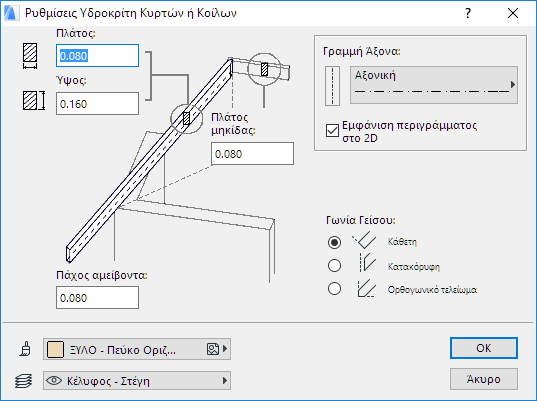This screenshot has width=537, height=401.
Task: Click the Ορθογωνικό τελείωμα diagram icon
Action: pyautogui.click(x=366, y=288)
